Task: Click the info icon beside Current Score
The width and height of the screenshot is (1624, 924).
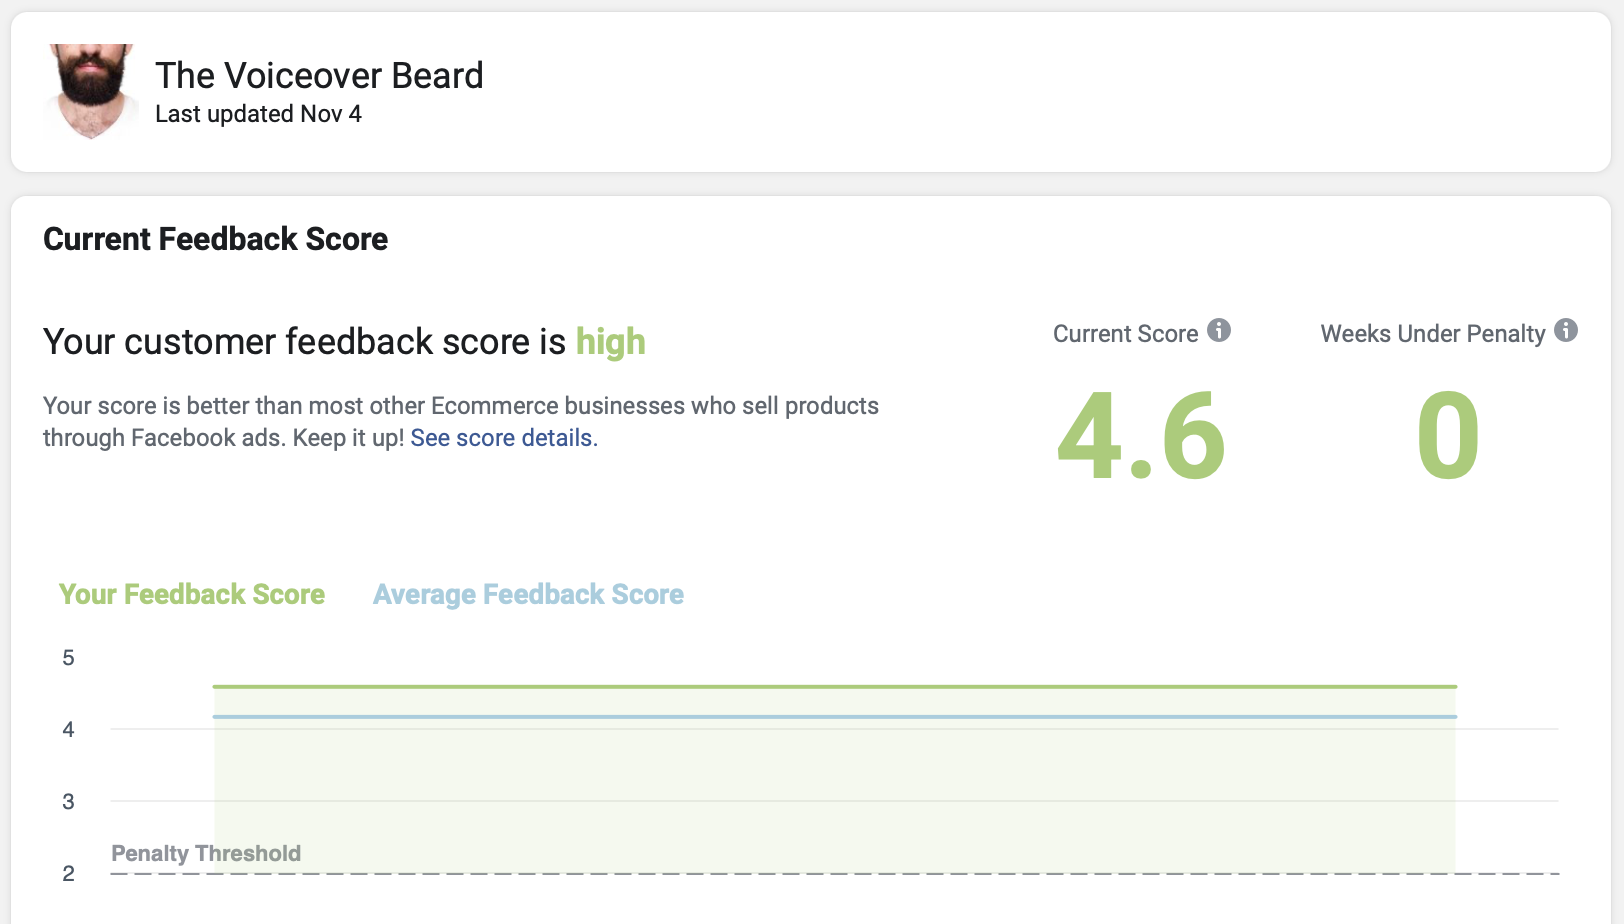Action: coord(1218,330)
